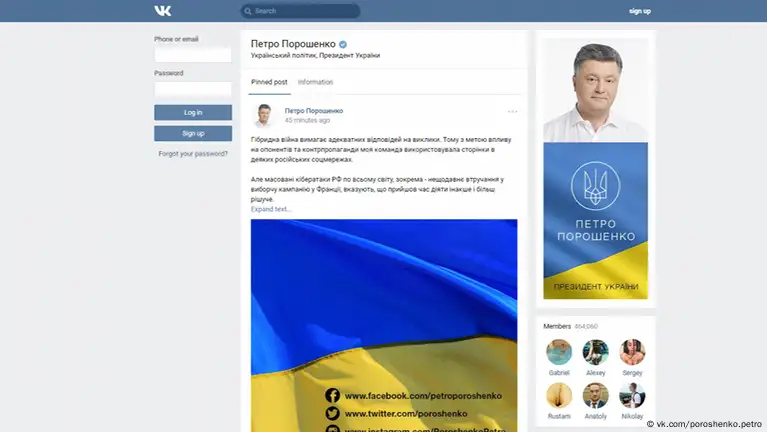
Task: Open Alexey's member avatar
Action: click(595, 352)
